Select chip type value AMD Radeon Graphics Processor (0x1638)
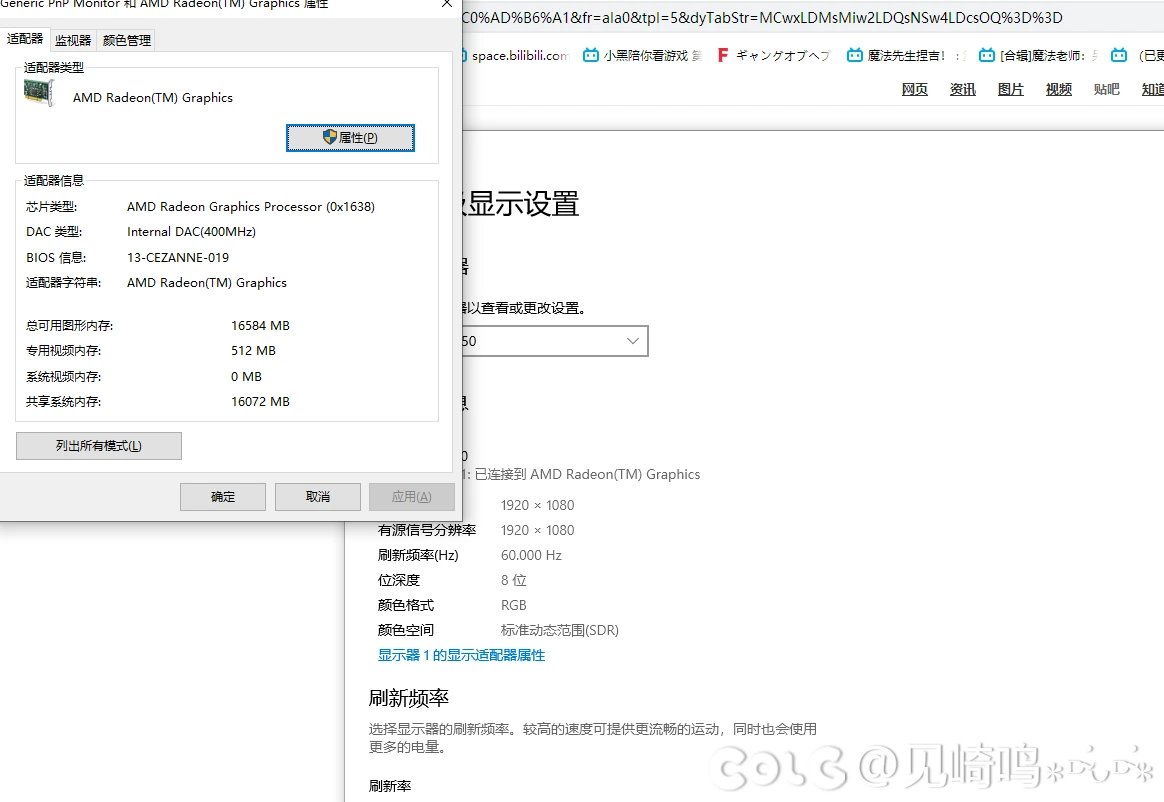Image resolution: width=1164 pixels, height=802 pixels. [251, 206]
